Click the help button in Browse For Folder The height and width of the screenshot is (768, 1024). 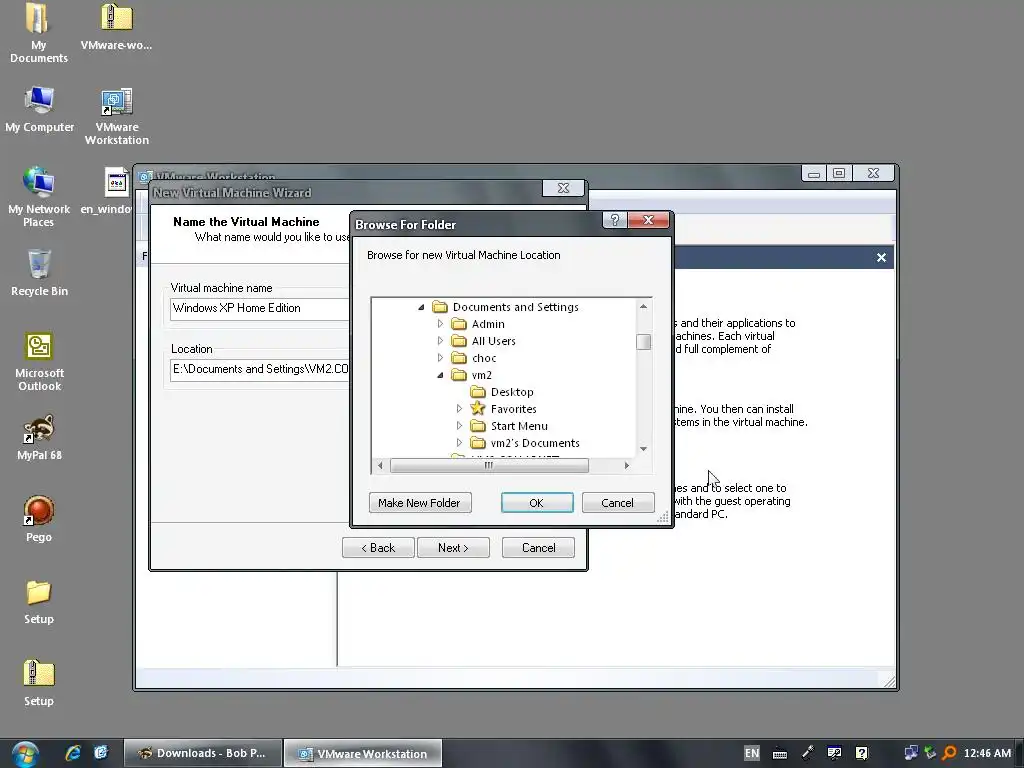615,220
